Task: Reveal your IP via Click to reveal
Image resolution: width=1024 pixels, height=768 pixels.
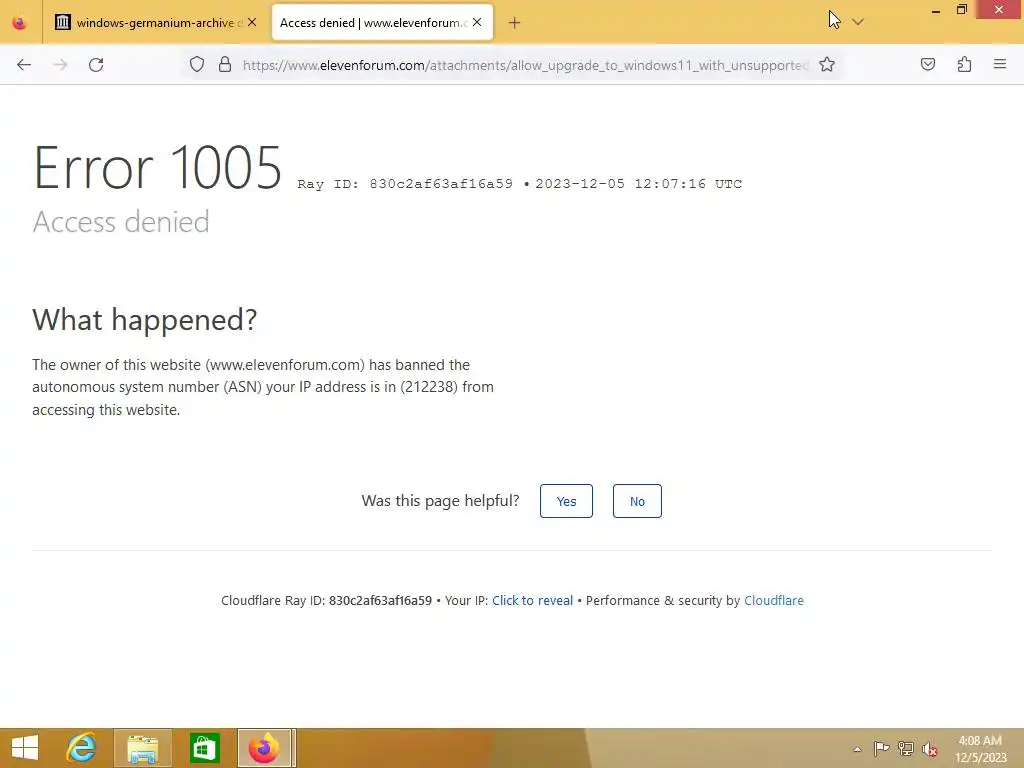Action: [532, 601]
